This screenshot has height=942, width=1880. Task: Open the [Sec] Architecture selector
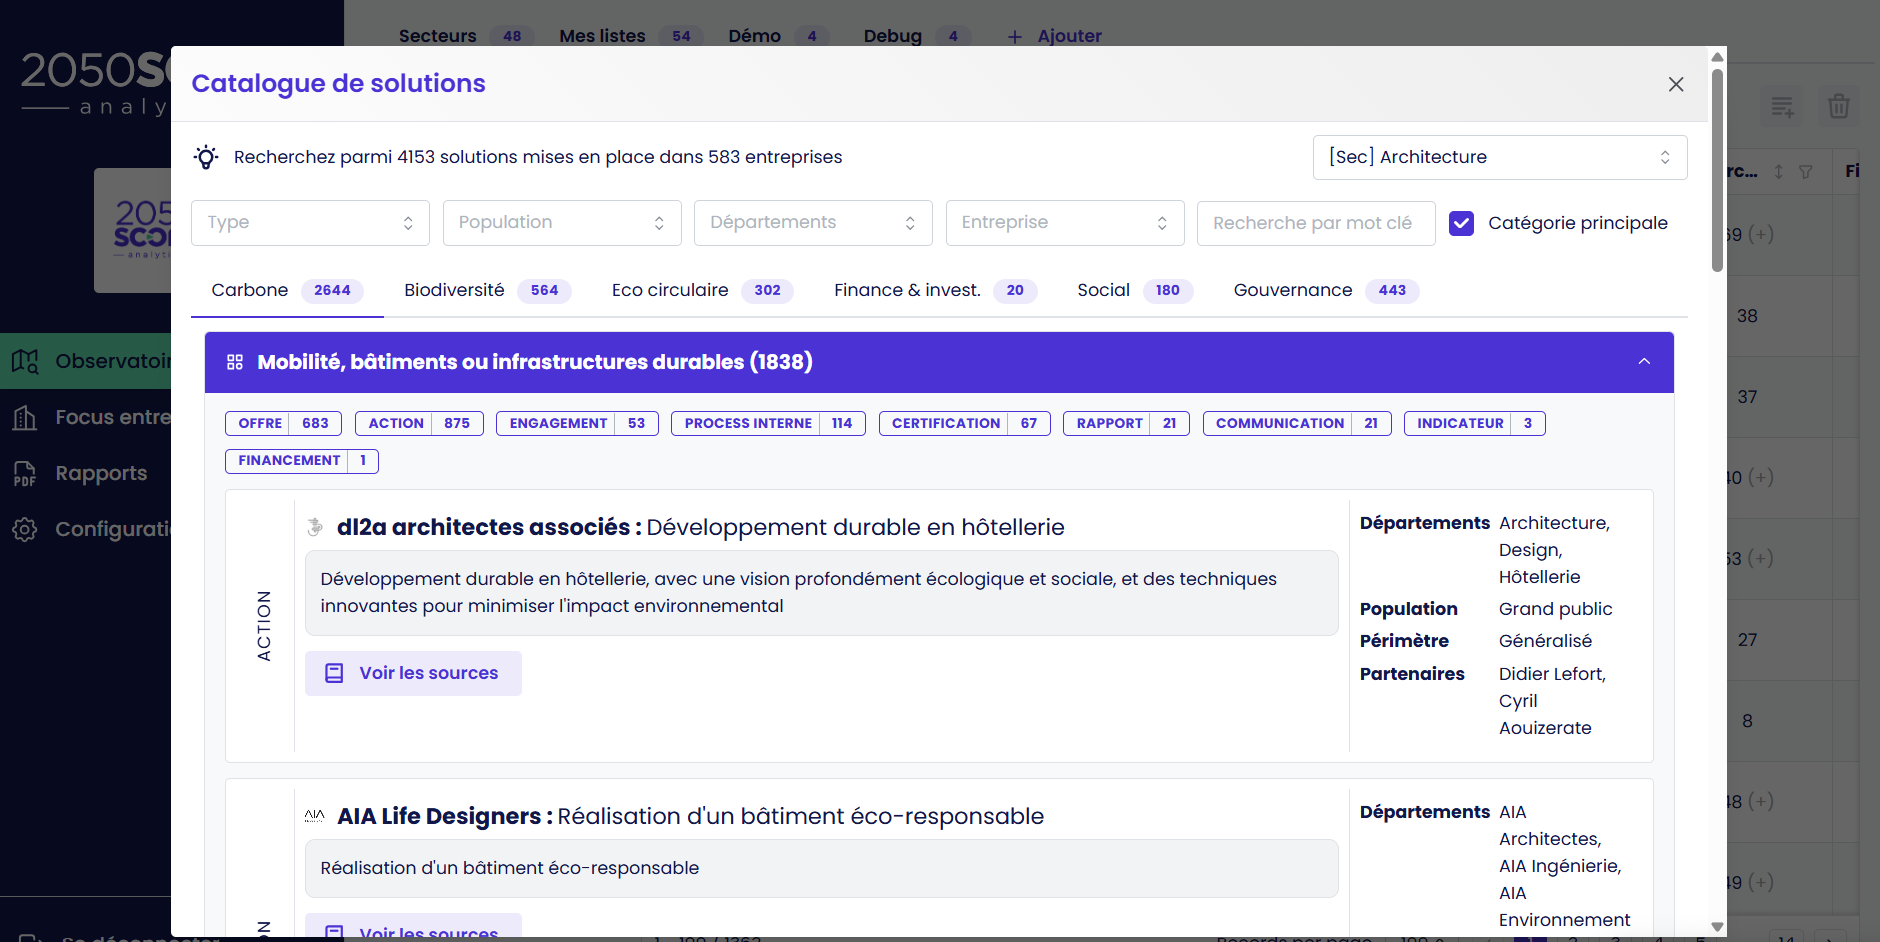click(x=1500, y=157)
